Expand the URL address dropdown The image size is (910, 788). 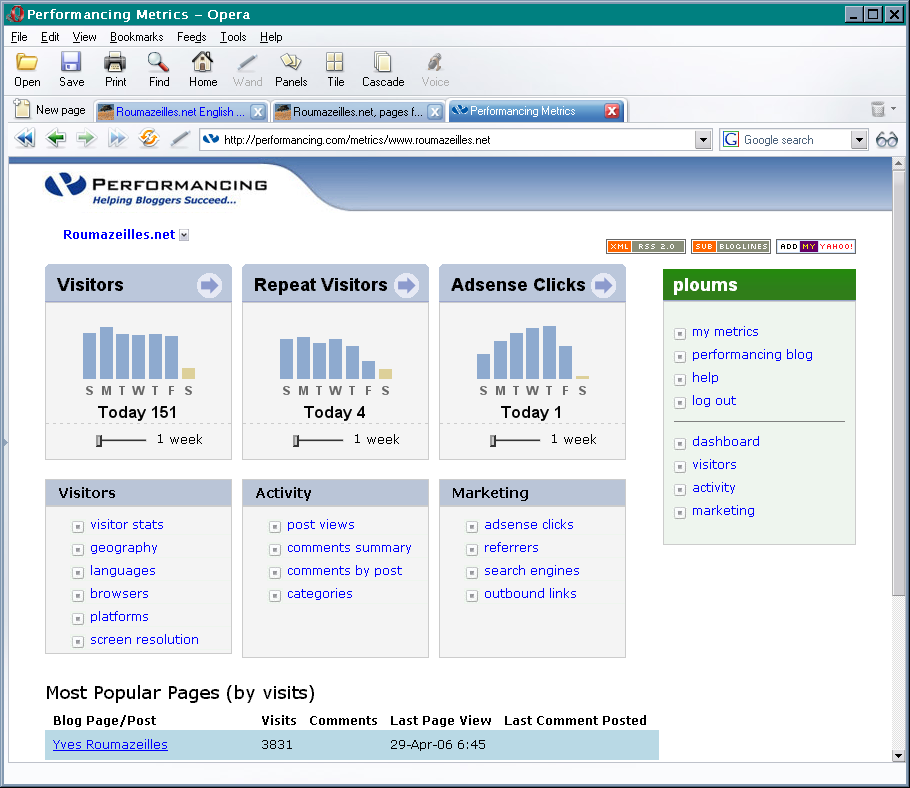[703, 140]
